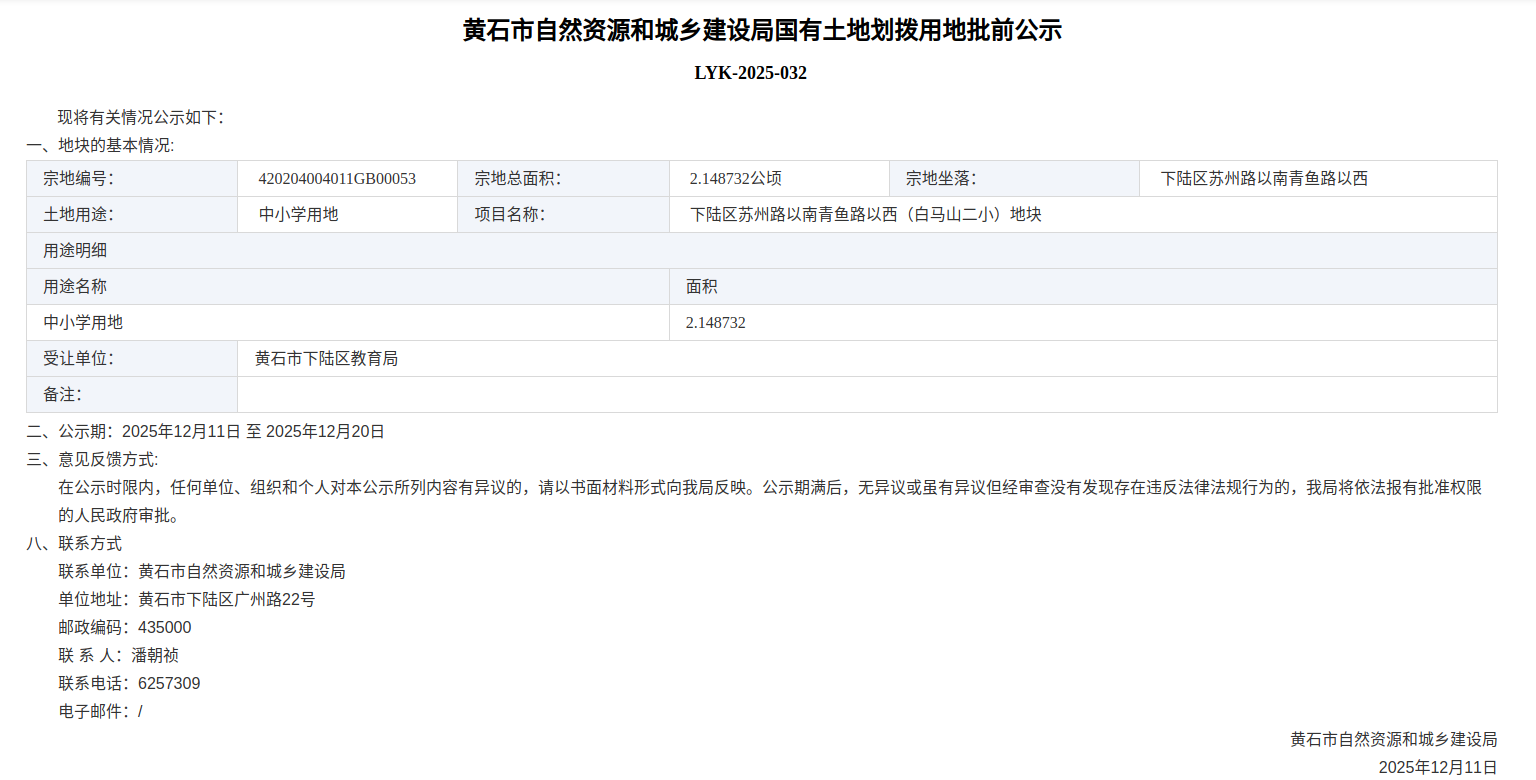Click the page title heading about 国有土地划拨用地批前公示
1536x780 pixels.
pyautogui.click(x=761, y=31)
